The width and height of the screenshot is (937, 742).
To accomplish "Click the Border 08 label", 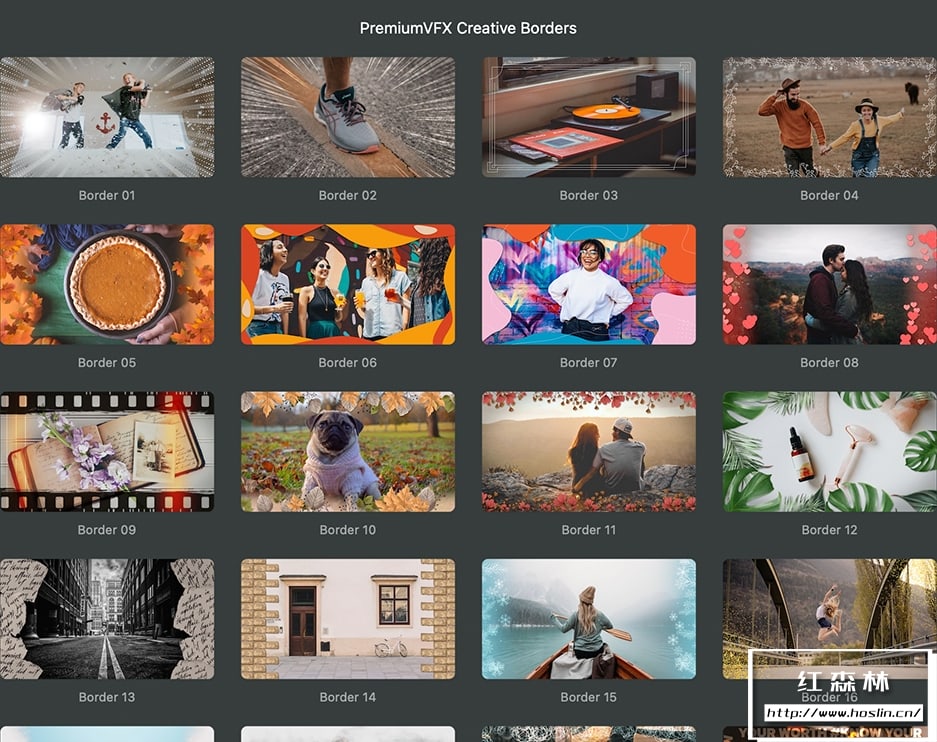I will pyautogui.click(x=829, y=363).
